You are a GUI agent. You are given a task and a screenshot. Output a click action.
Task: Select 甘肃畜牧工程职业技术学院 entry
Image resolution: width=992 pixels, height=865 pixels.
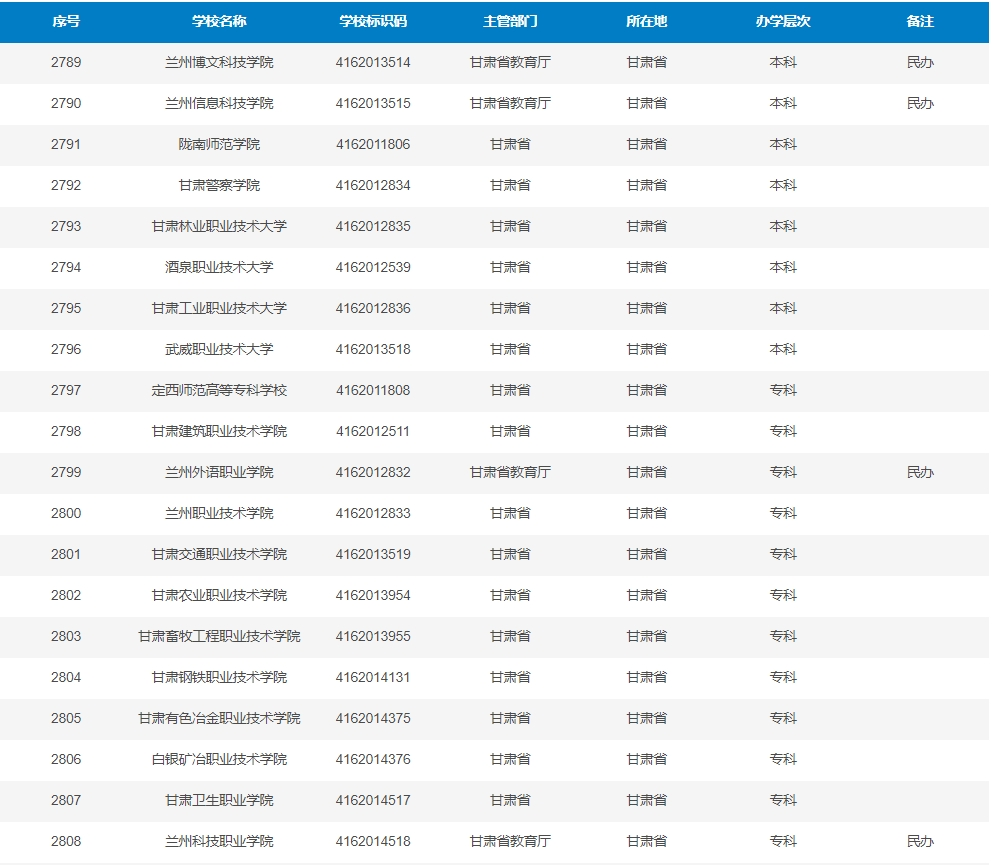coord(219,636)
